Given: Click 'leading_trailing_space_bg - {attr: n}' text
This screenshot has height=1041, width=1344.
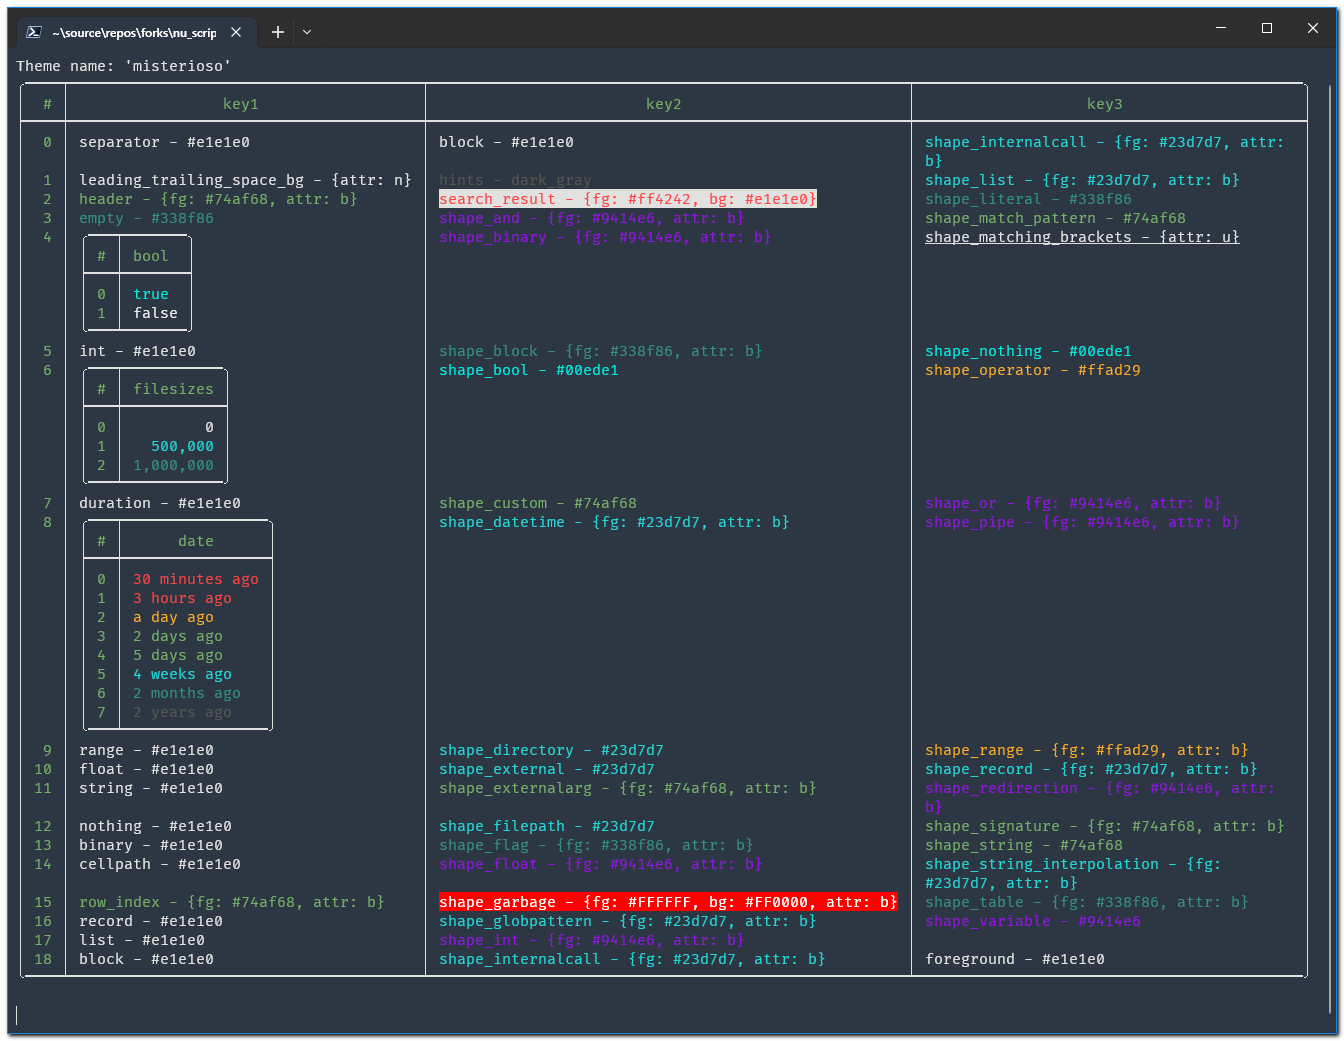Looking at the screenshot, I should tap(245, 180).
